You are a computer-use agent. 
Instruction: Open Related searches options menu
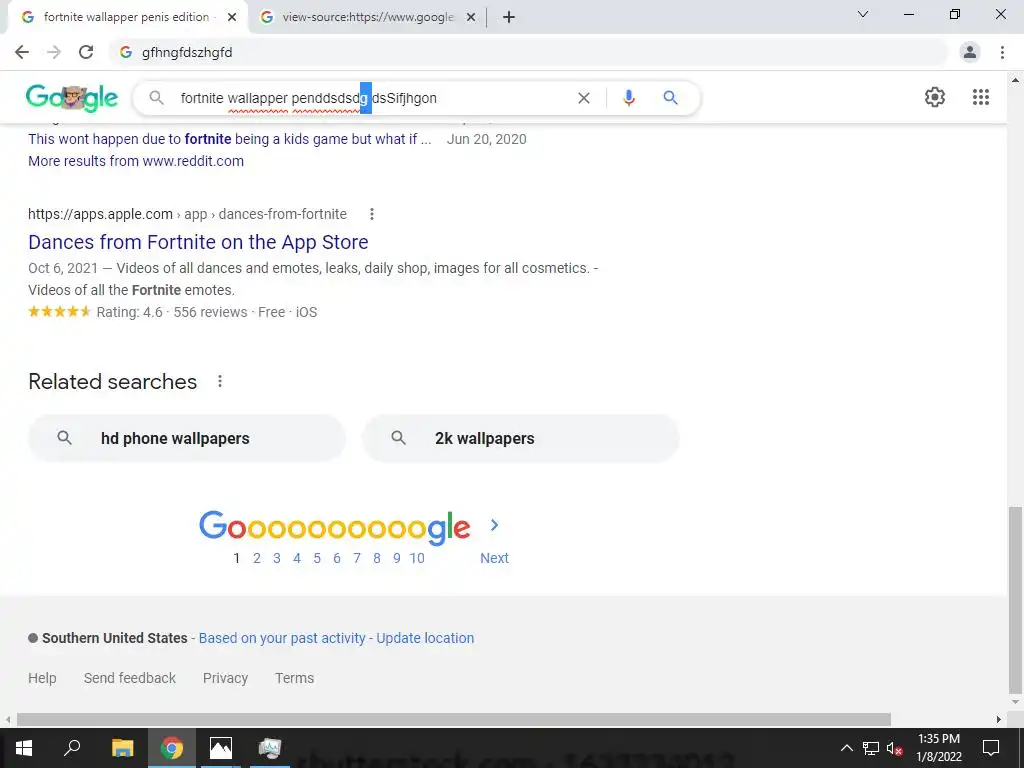click(220, 381)
